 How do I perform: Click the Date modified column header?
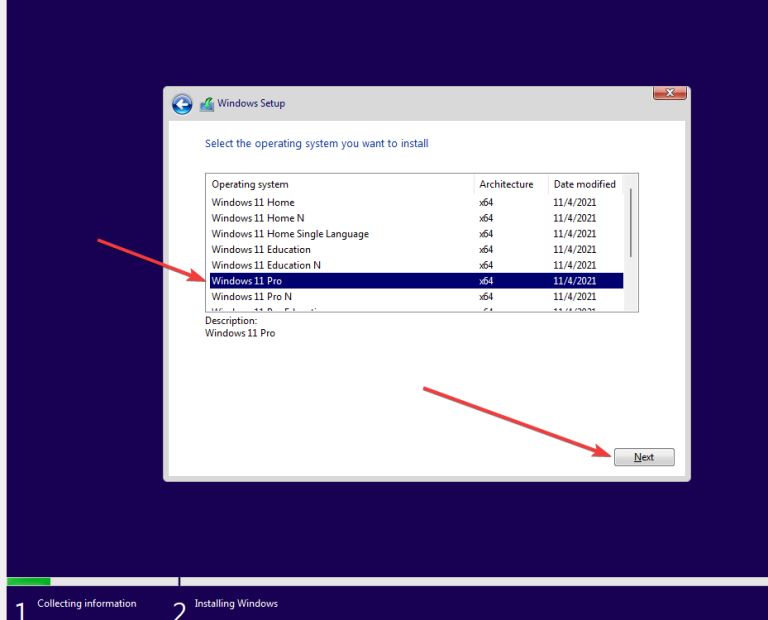coord(585,184)
